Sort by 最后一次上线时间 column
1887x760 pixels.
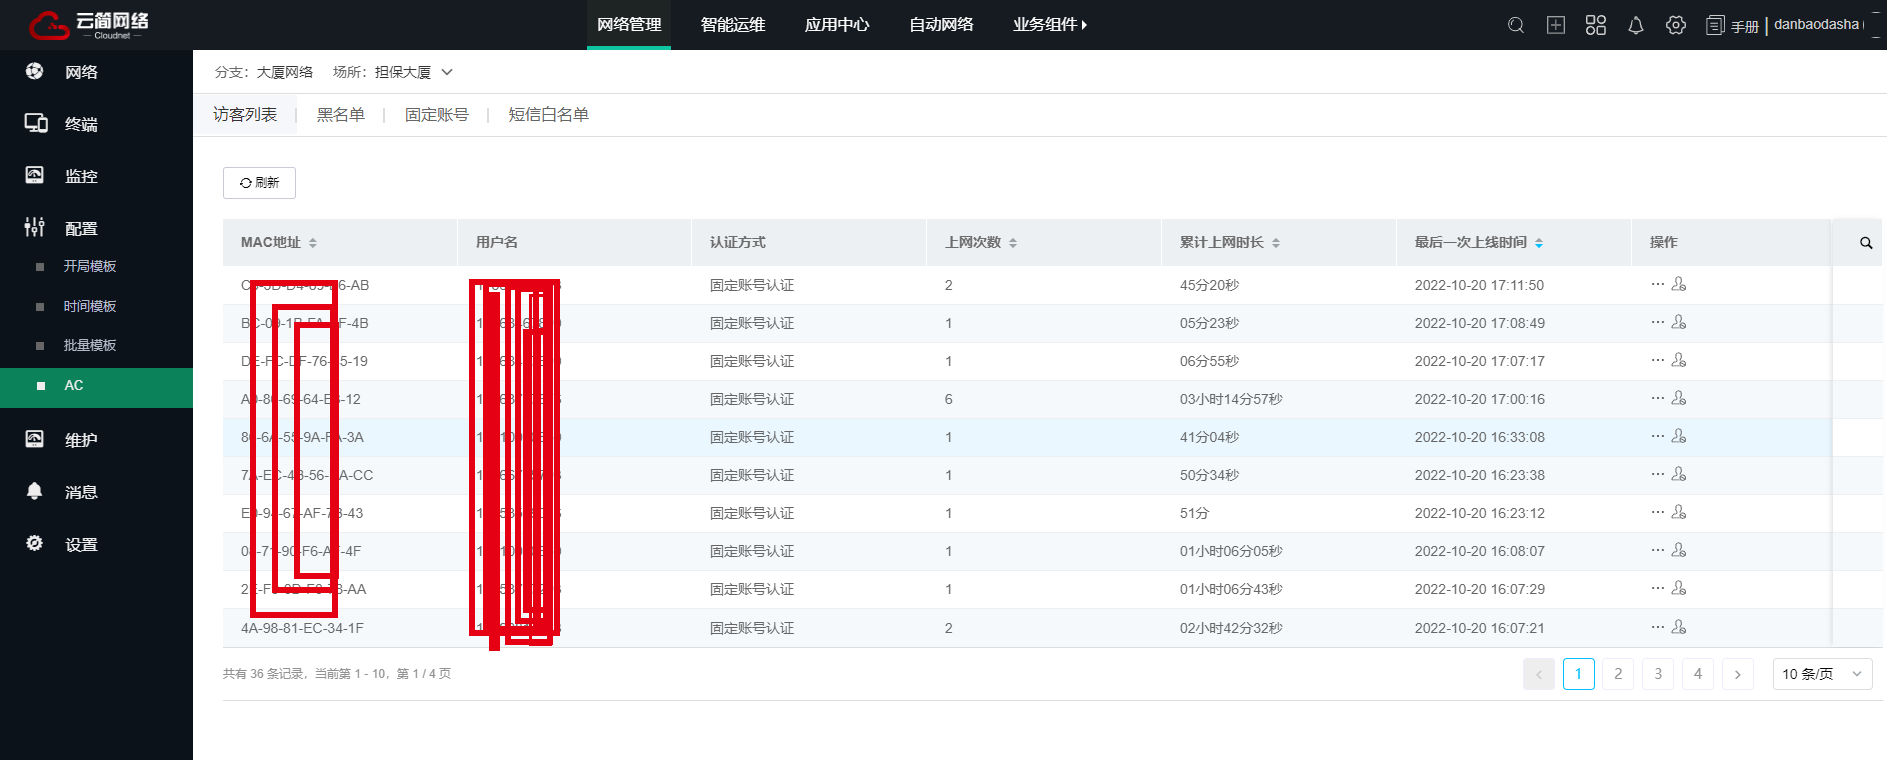[1539, 243]
